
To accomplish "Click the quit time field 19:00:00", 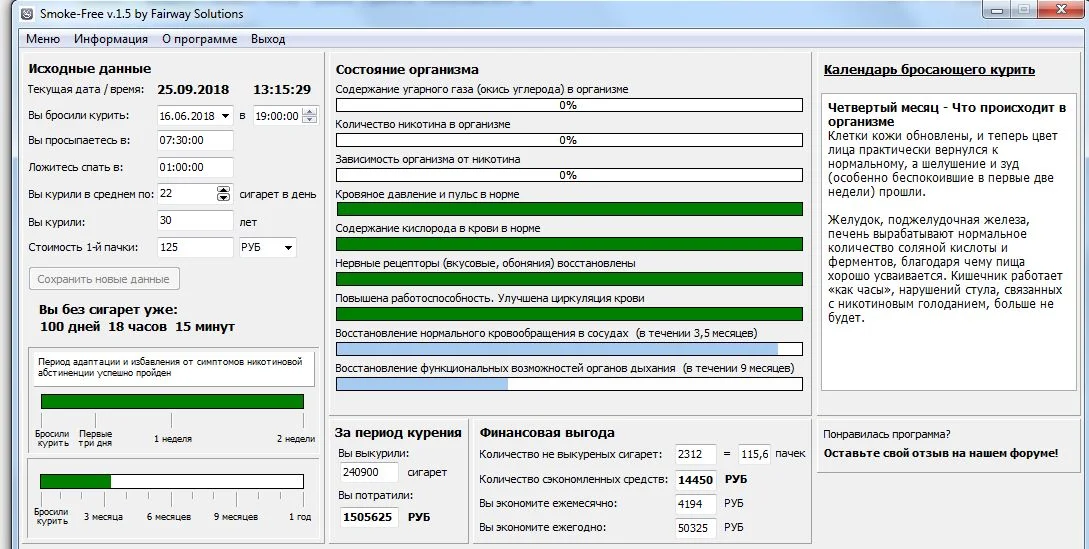I will 277,116.
